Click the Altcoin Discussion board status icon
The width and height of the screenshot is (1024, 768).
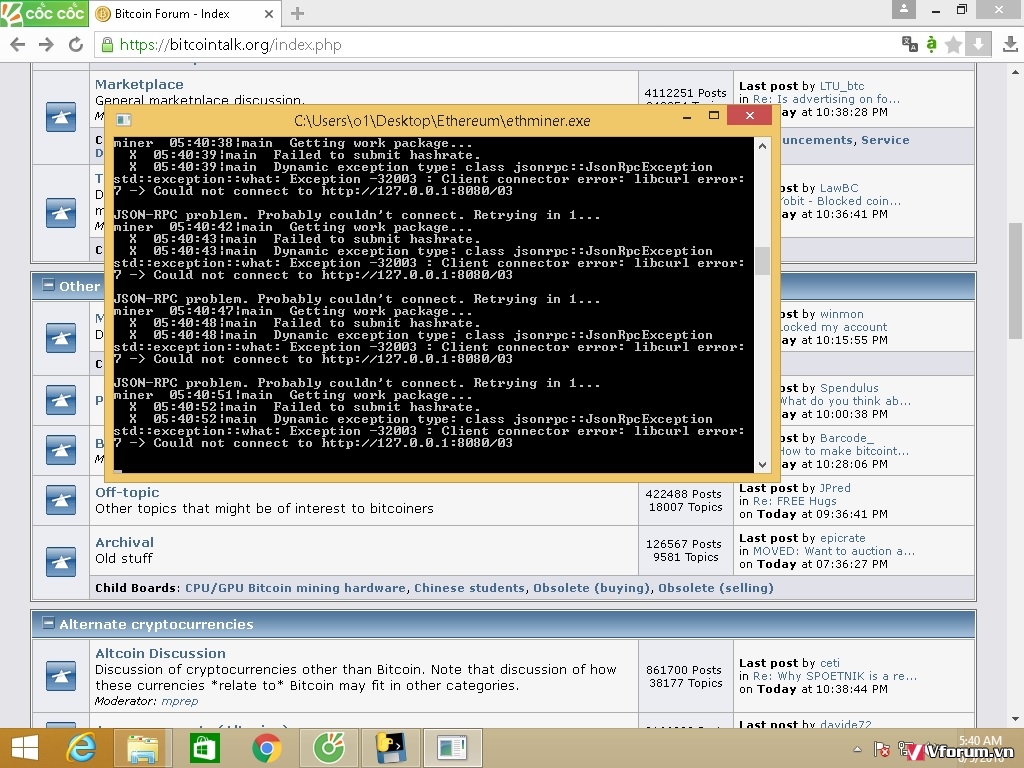point(61,676)
